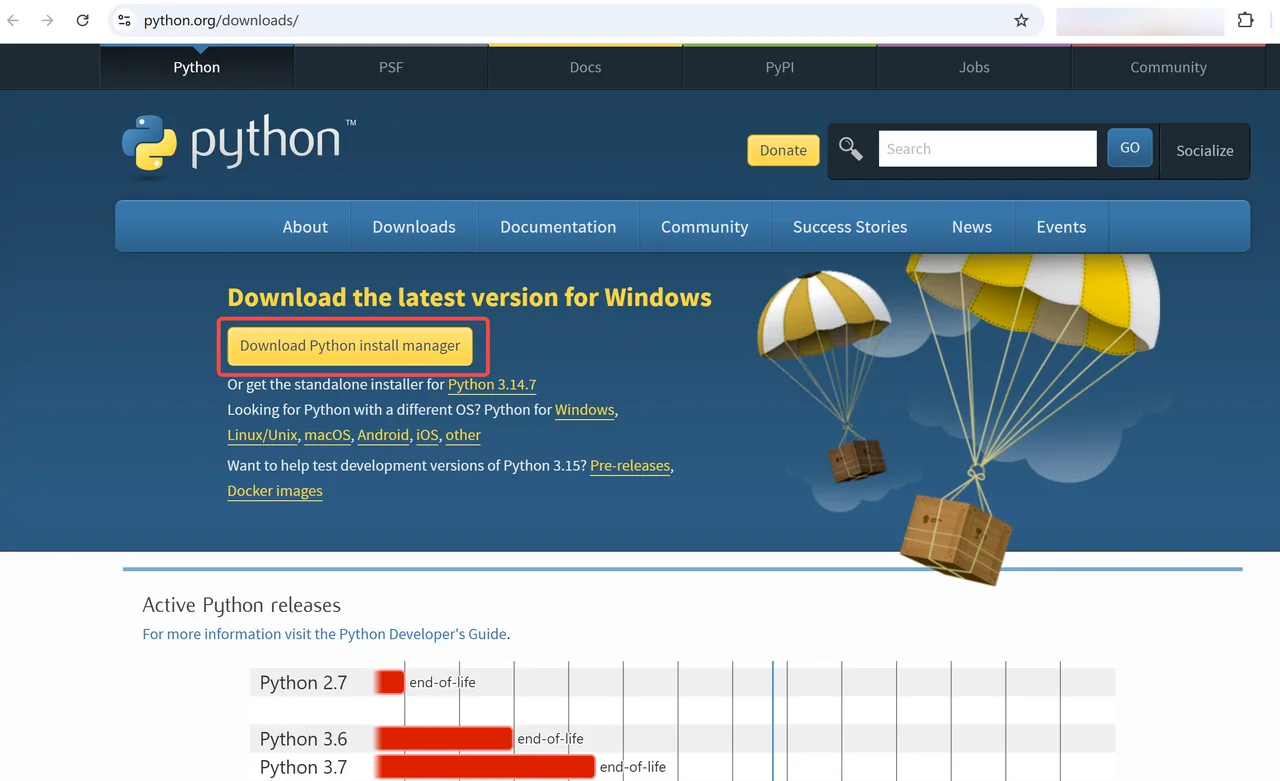The image size is (1280, 781).
Task: Open the Socialize menu
Action: pos(1204,151)
